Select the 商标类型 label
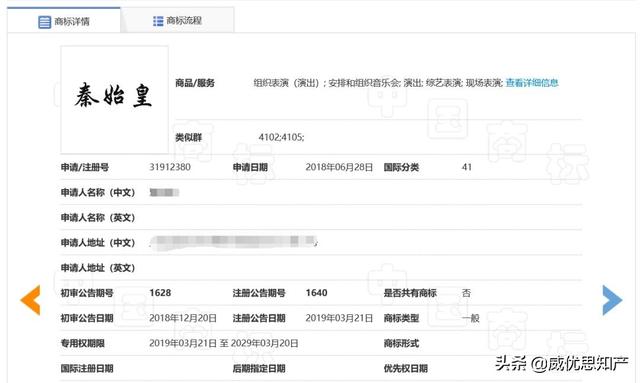This screenshot has width=640, height=383. [401, 318]
